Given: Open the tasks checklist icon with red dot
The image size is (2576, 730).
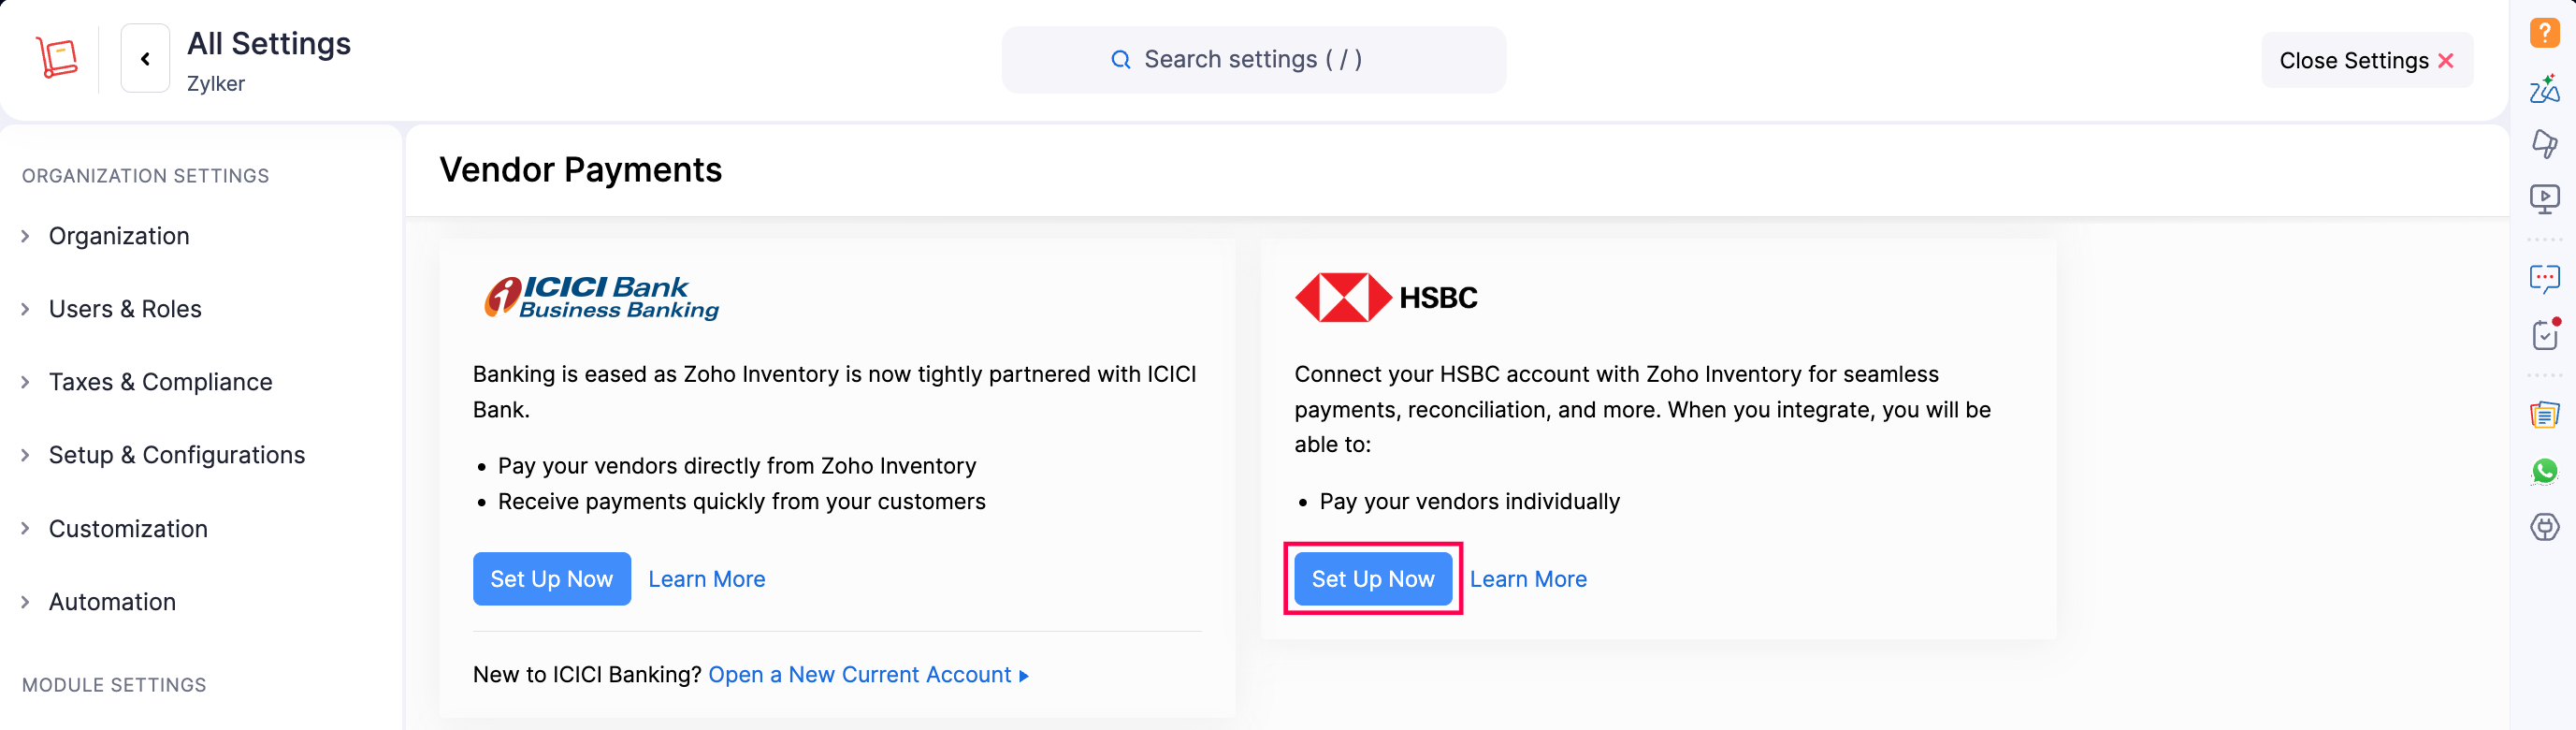Looking at the screenshot, I should [x=2545, y=336].
